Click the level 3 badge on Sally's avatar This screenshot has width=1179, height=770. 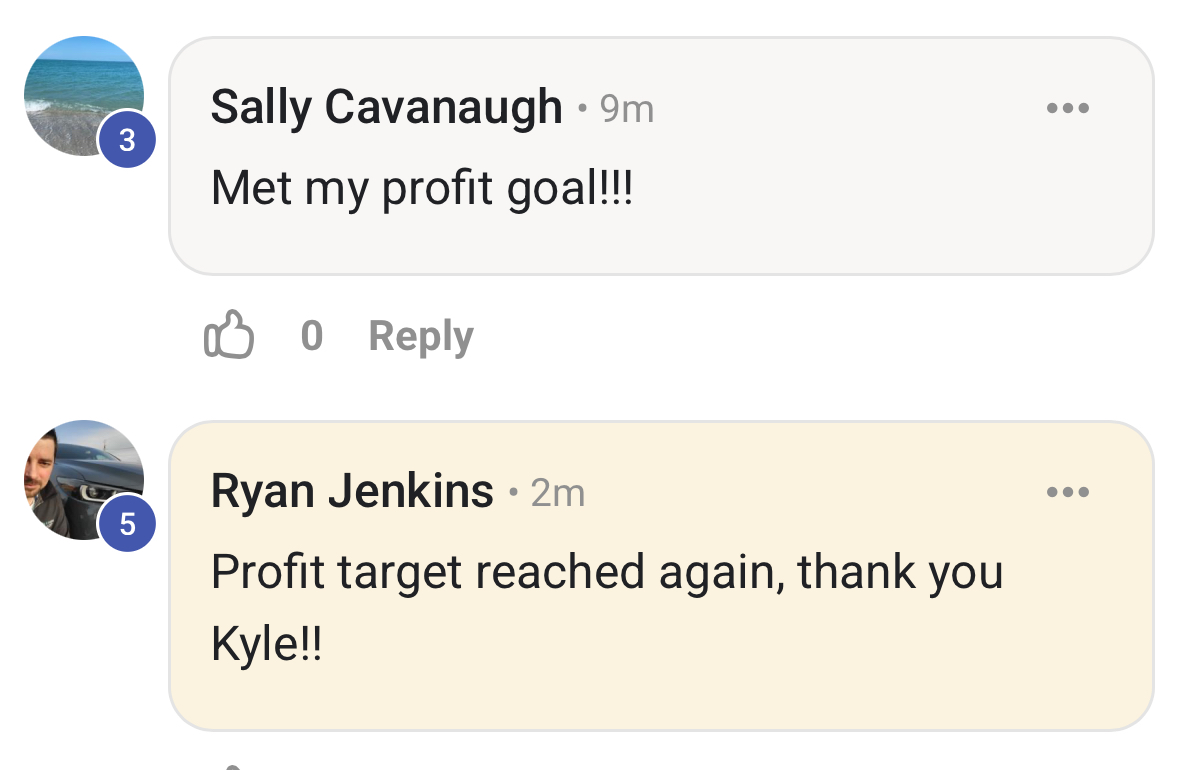(127, 140)
